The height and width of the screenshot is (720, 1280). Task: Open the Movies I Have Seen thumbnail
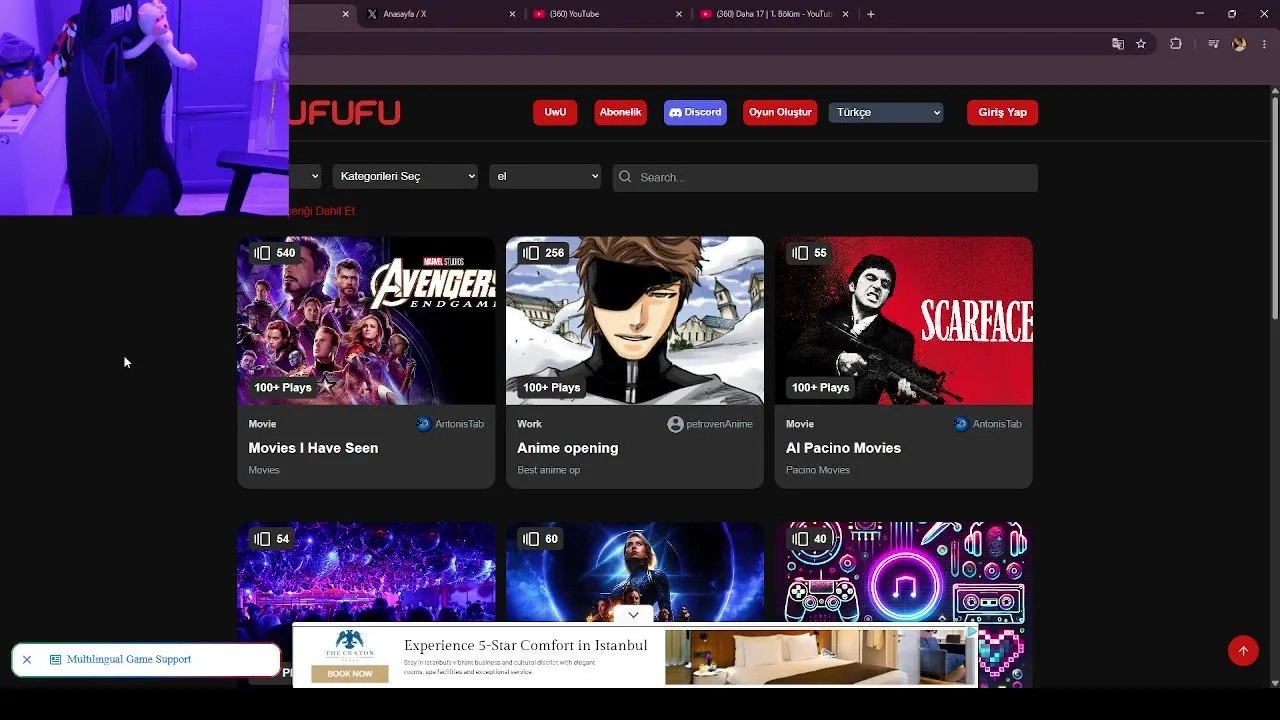(x=366, y=320)
